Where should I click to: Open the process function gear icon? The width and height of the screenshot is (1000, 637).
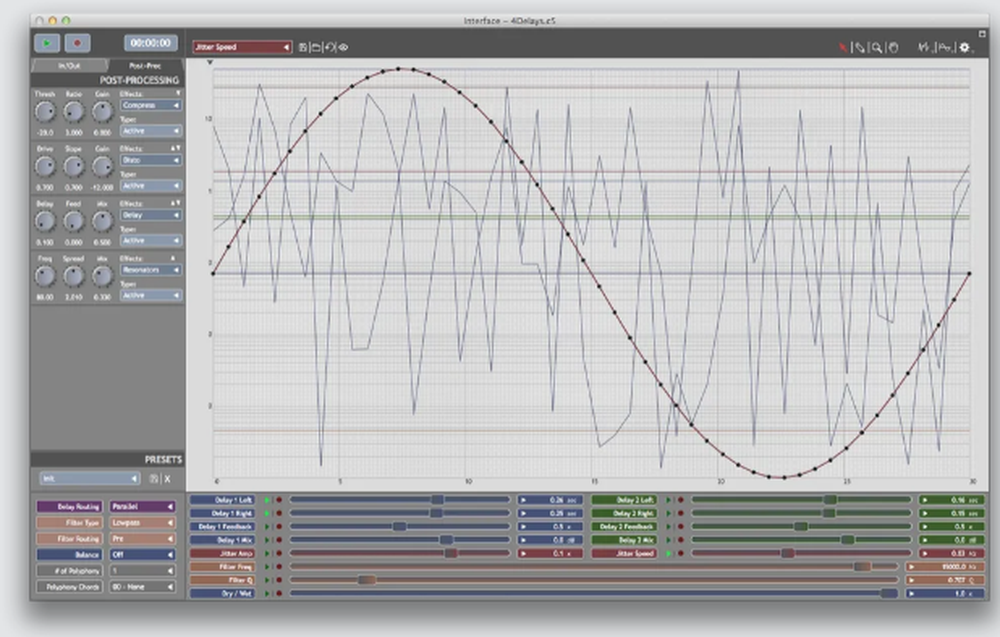(965, 47)
